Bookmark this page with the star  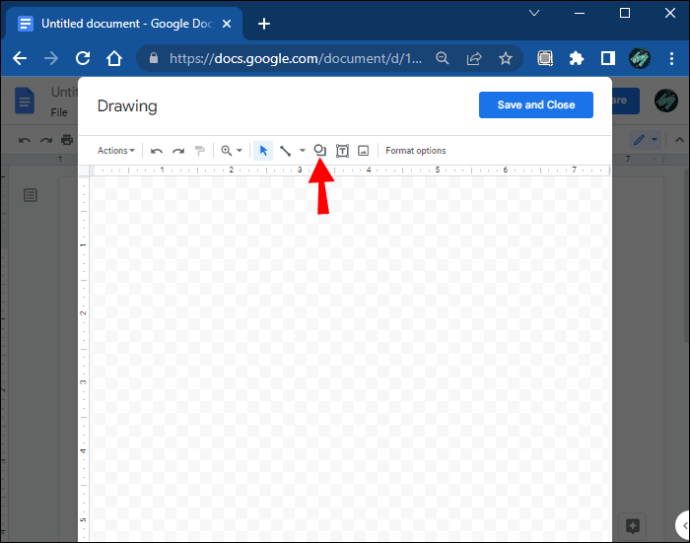(x=506, y=58)
